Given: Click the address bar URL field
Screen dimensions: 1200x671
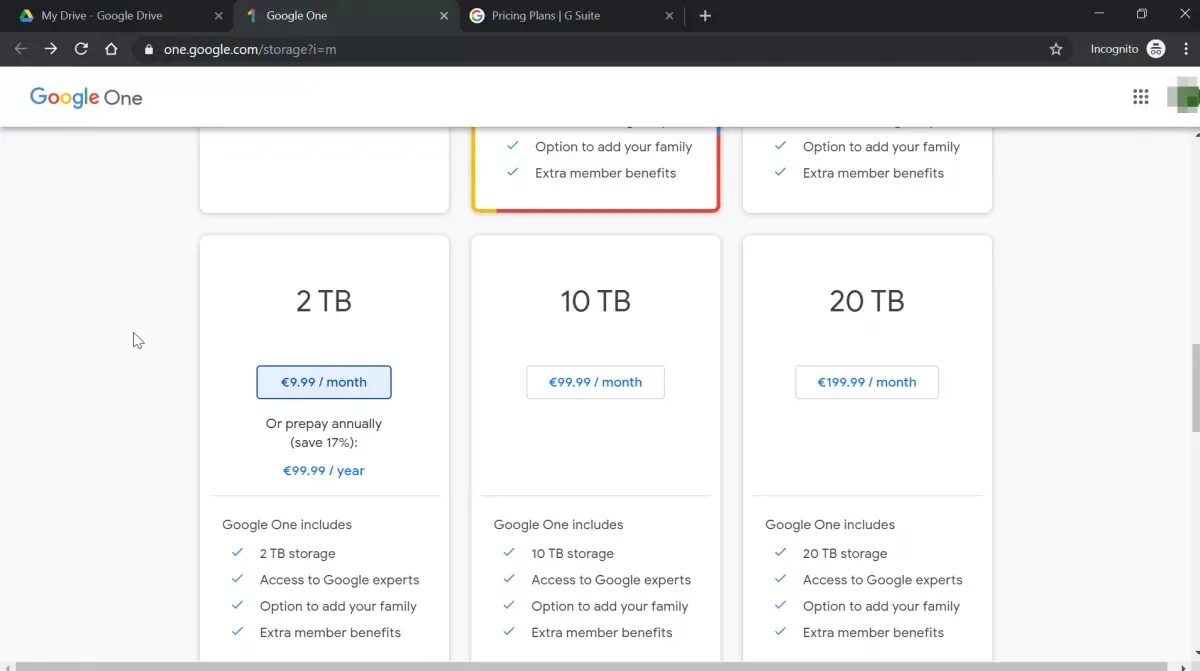Looking at the screenshot, I should [600, 49].
